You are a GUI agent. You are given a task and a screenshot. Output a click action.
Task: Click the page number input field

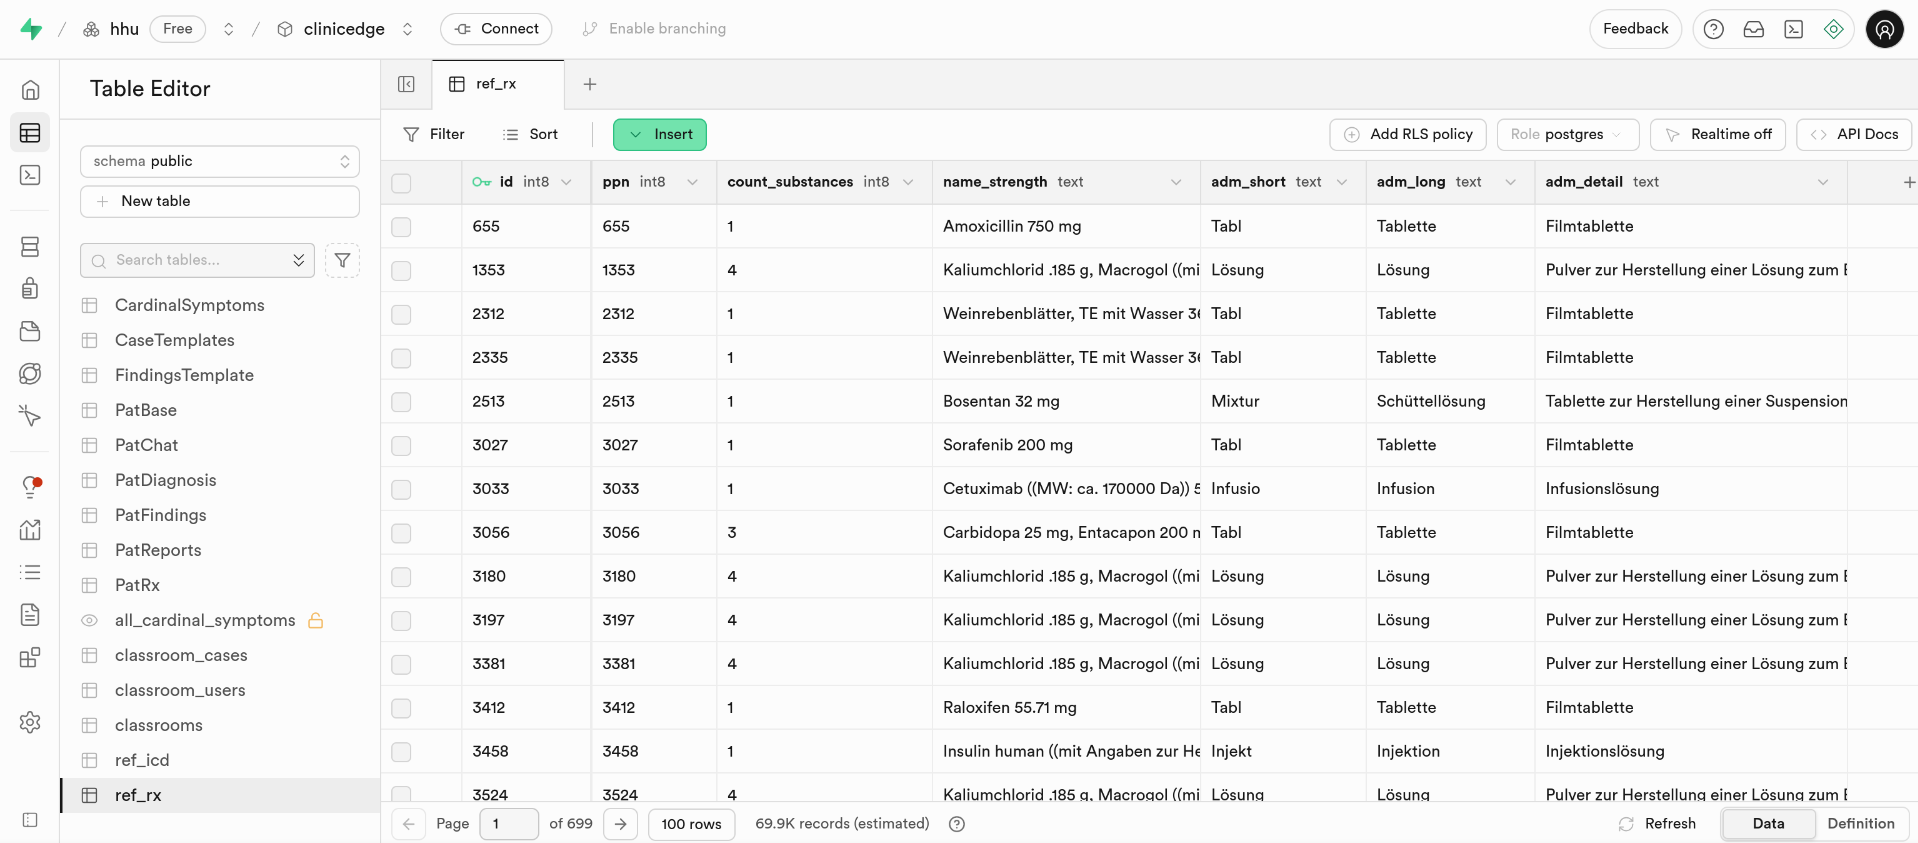(x=509, y=824)
